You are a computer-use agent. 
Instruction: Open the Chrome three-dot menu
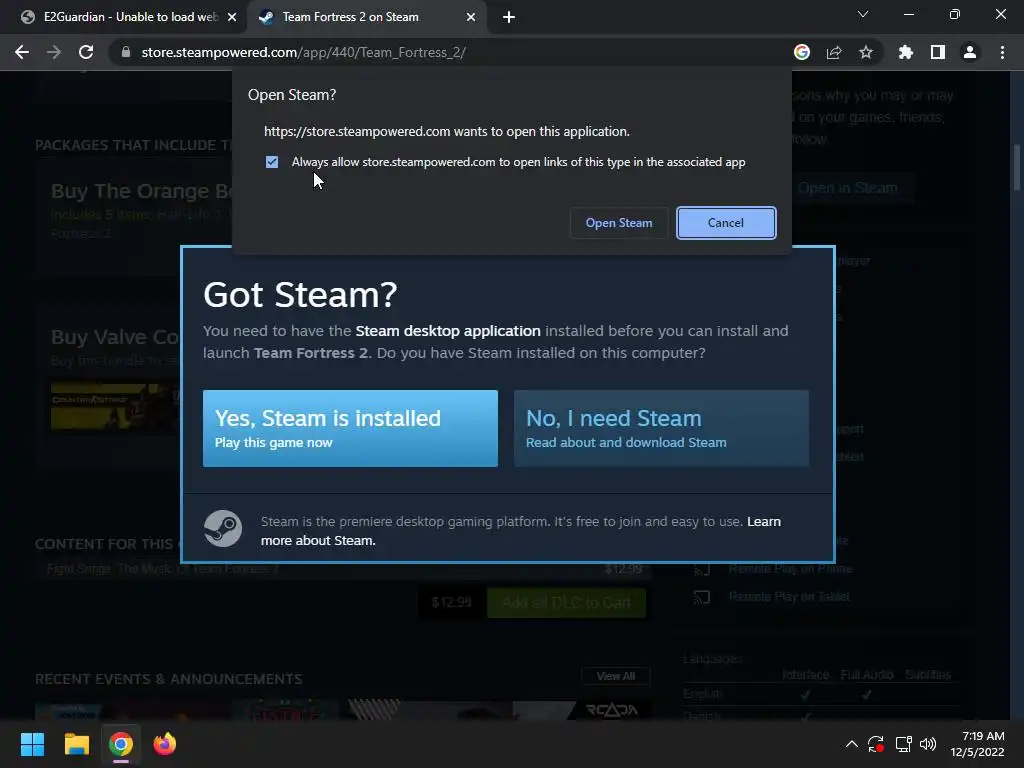click(x=1002, y=52)
